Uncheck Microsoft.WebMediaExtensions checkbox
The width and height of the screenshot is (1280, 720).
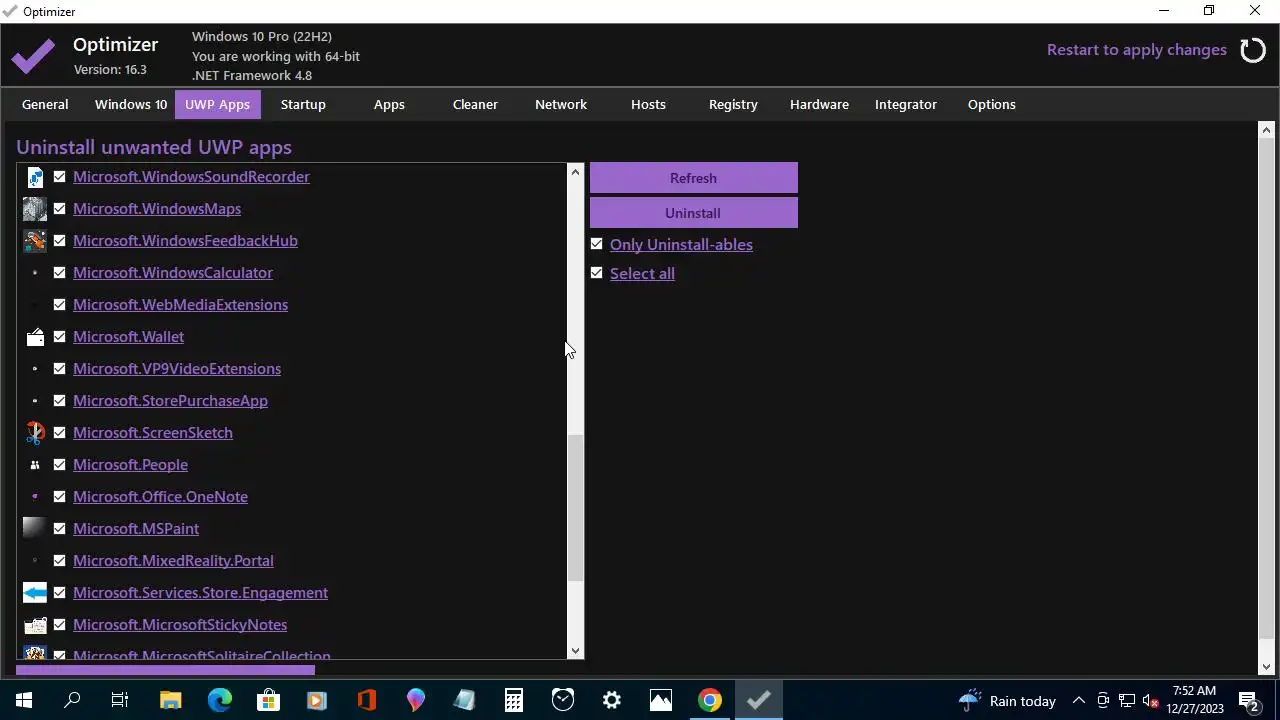[59, 305]
